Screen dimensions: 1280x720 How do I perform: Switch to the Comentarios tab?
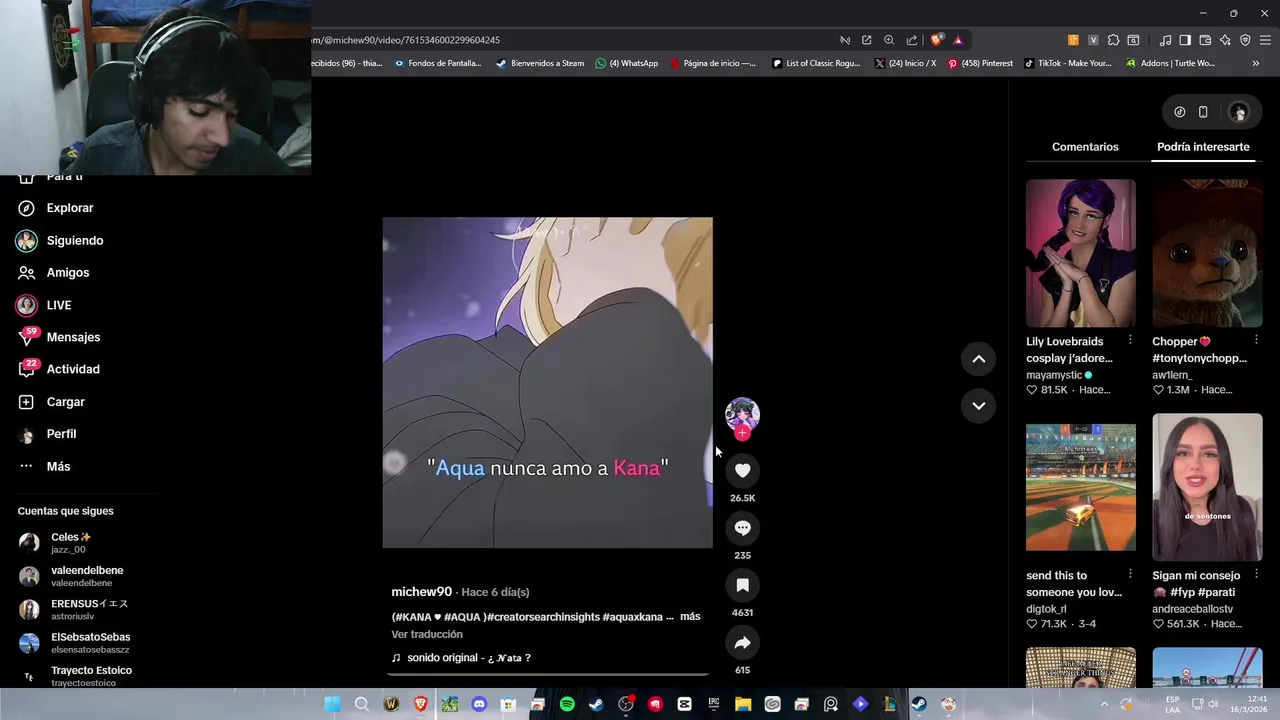[x=1085, y=147]
